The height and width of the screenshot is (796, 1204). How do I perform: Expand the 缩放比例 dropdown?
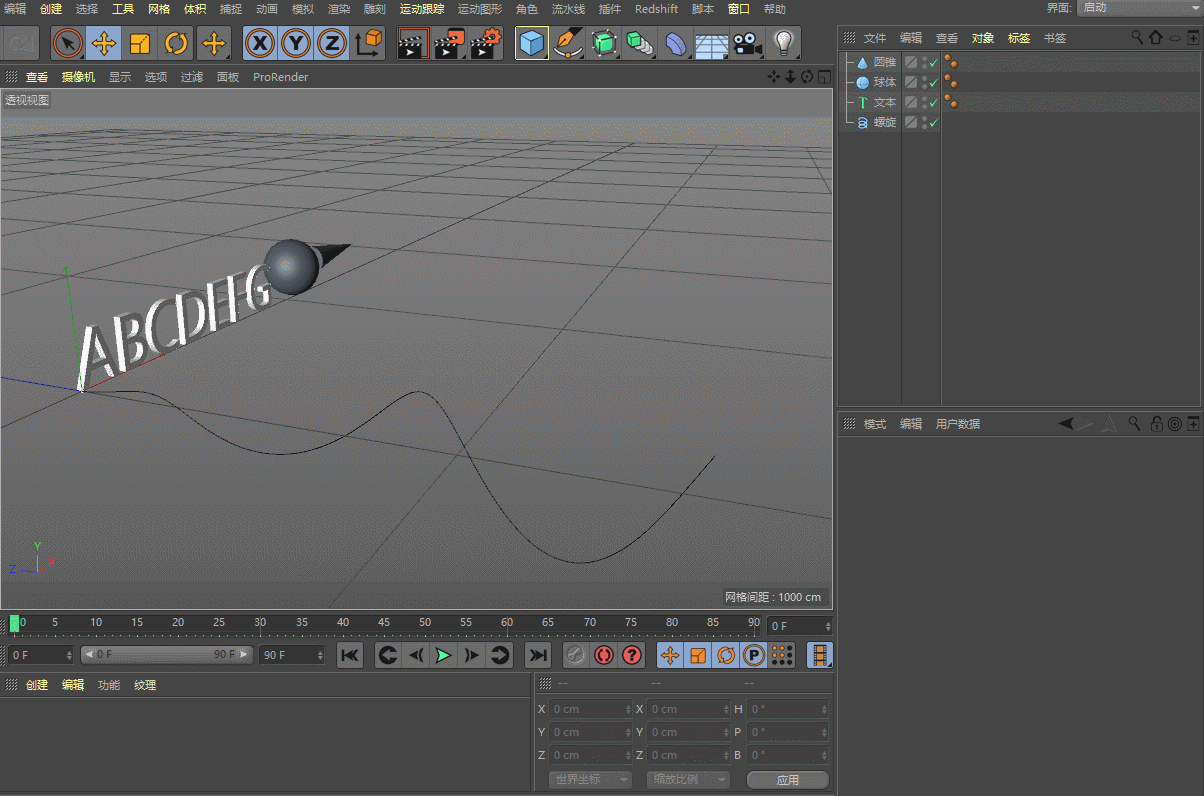[x=688, y=779]
